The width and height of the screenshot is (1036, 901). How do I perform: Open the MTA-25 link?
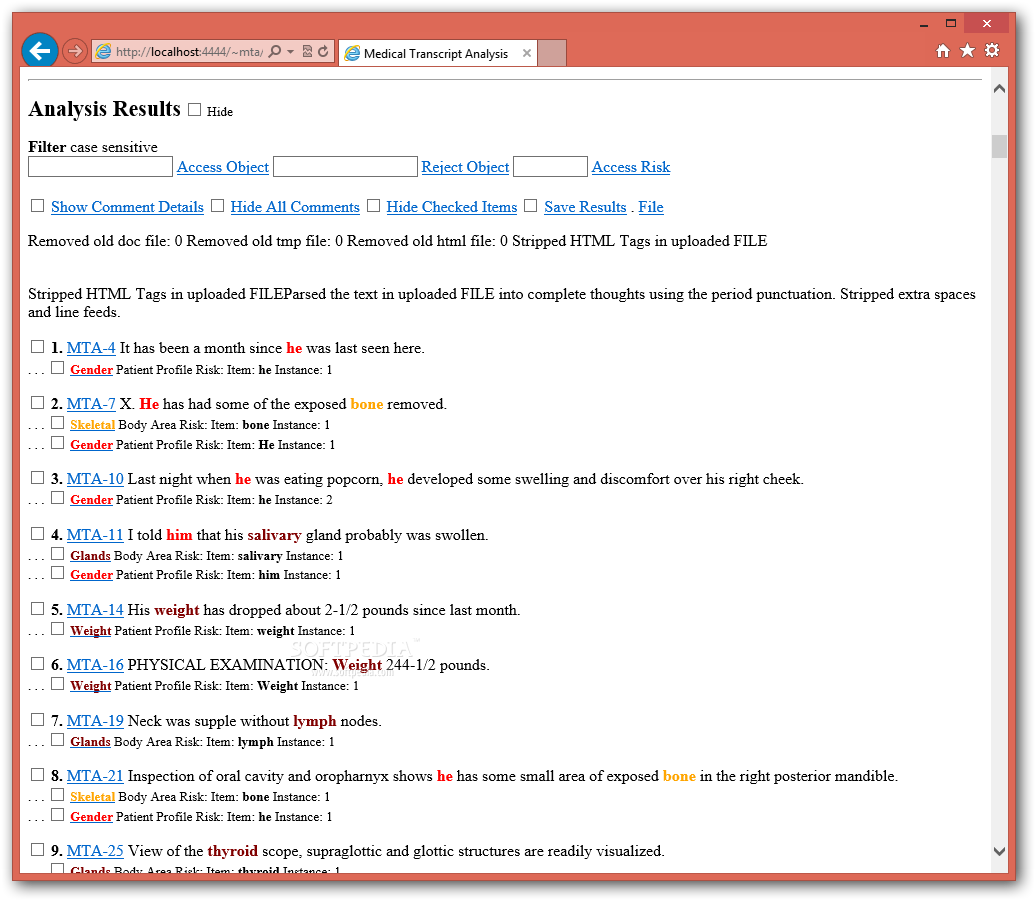(95, 851)
